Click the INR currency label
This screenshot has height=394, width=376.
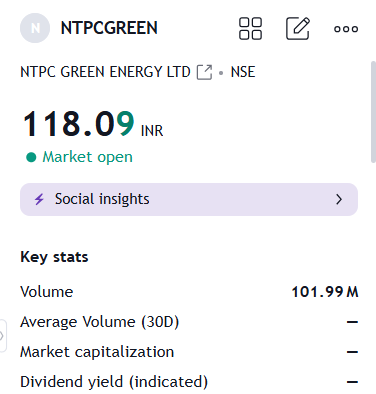tap(152, 131)
